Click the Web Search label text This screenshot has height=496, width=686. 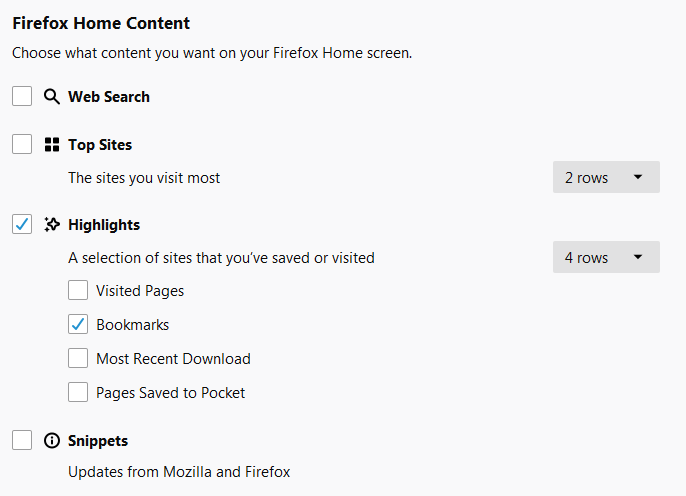(x=109, y=97)
